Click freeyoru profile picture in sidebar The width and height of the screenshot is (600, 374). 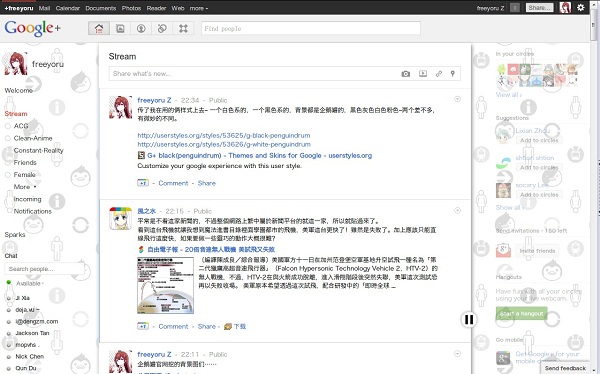(x=15, y=64)
